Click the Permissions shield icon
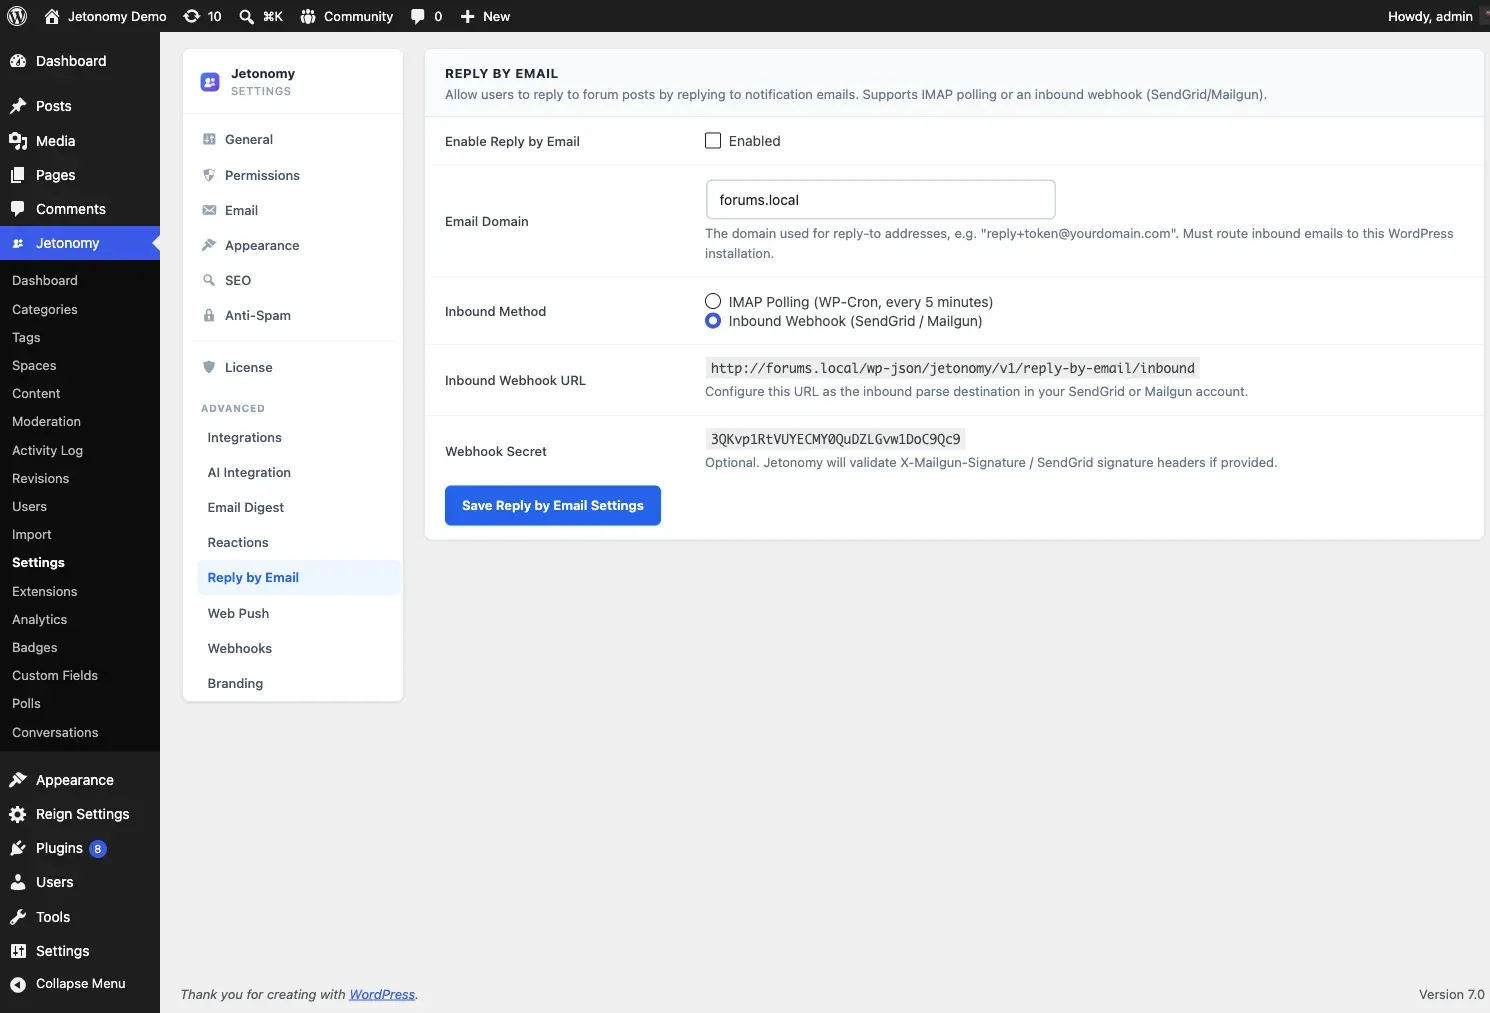 point(209,175)
